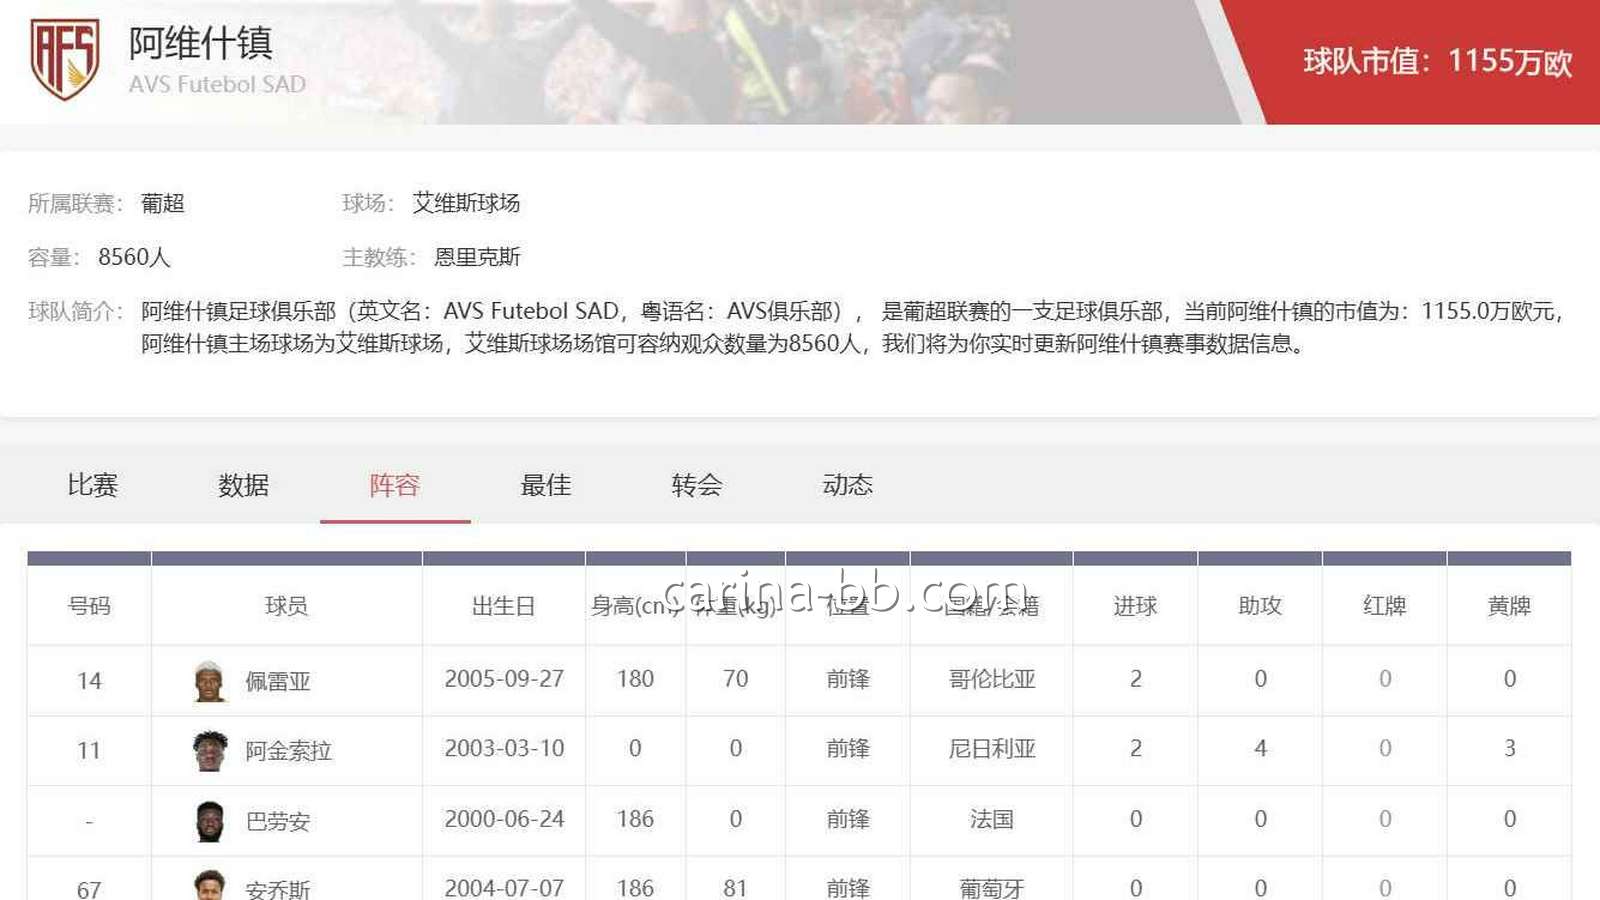Image resolution: width=1600 pixels, height=900 pixels.
Task: Click birth date 2005-09-27
Action: [504, 679]
